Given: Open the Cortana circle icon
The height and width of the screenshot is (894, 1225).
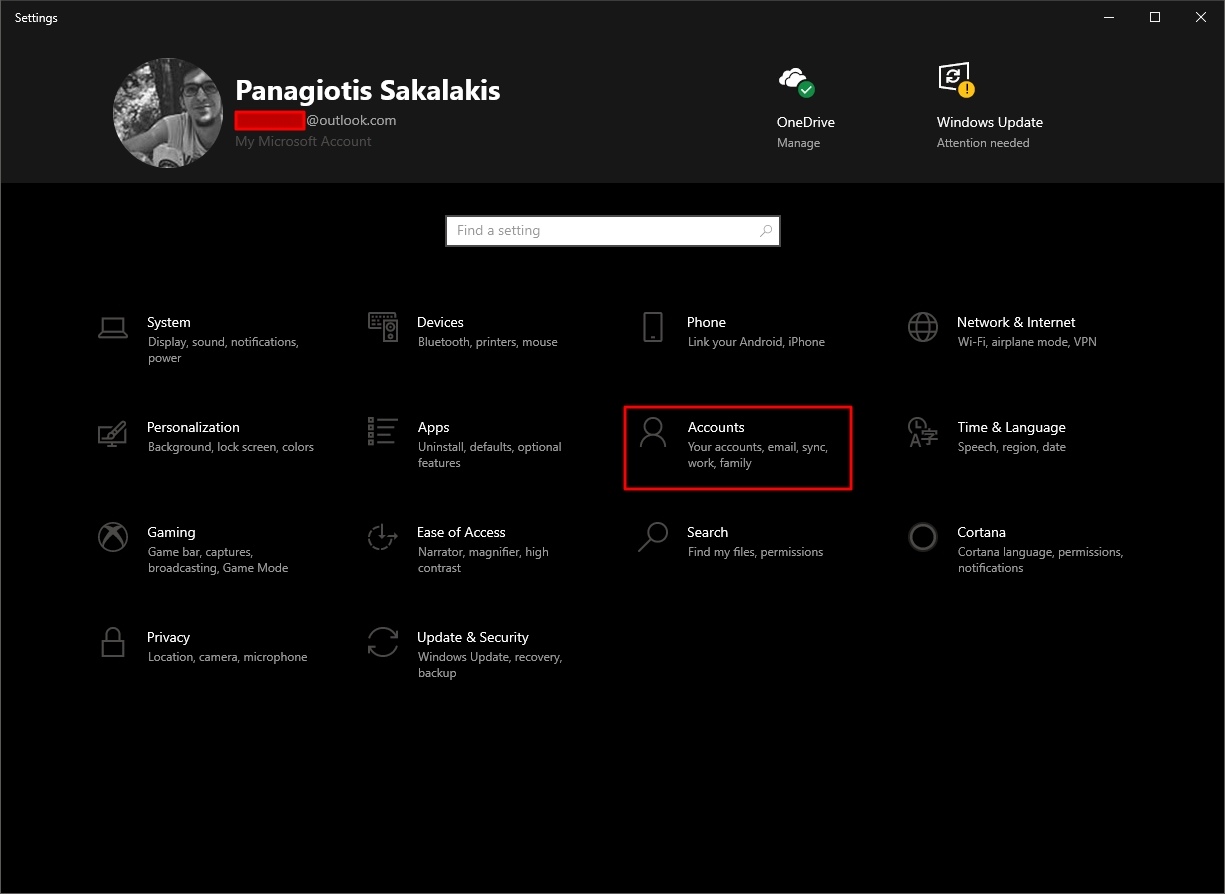Looking at the screenshot, I should [x=922, y=537].
